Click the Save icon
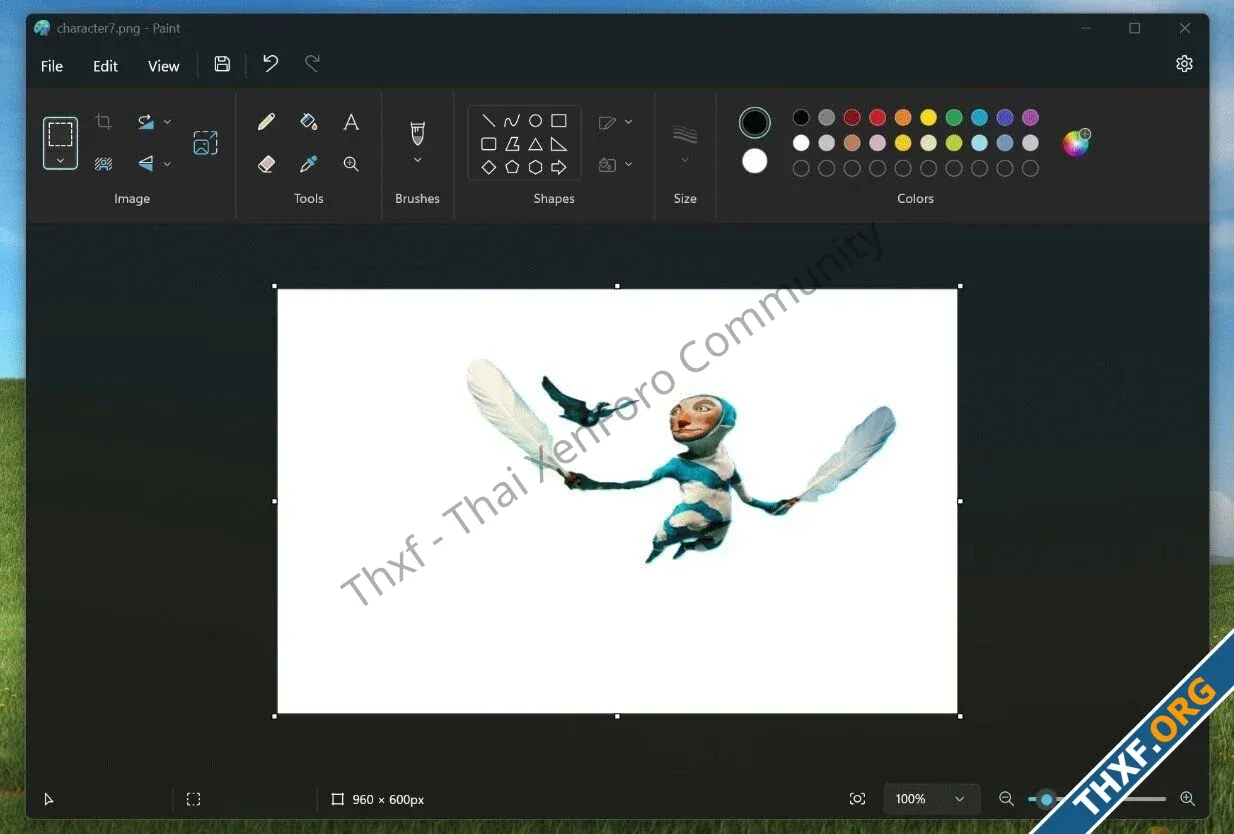Image resolution: width=1234 pixels, height=834 pixels. tap(222, 64)
